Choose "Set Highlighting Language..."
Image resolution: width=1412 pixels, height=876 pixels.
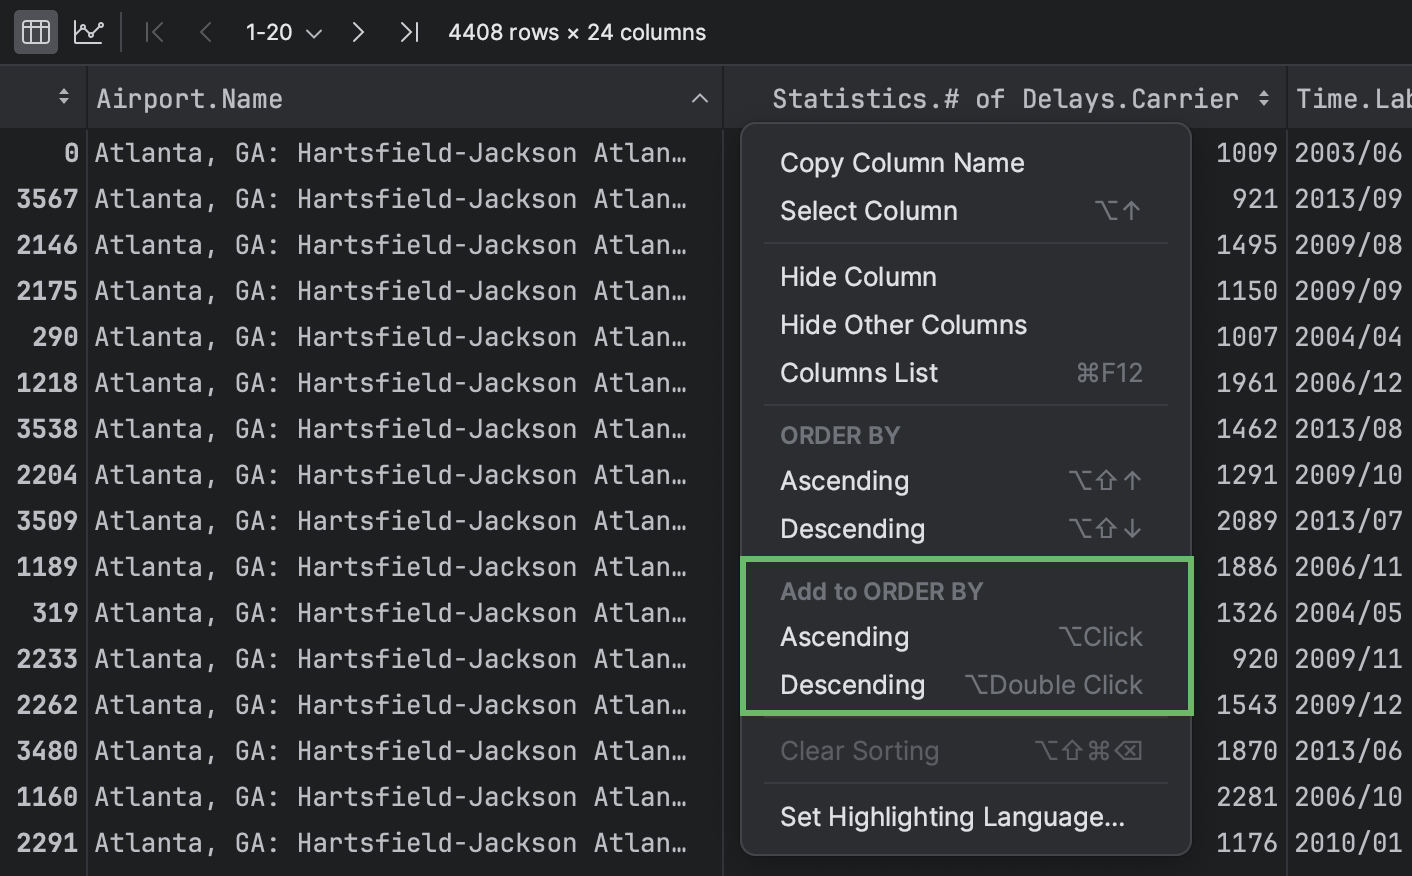click(951, 817)
